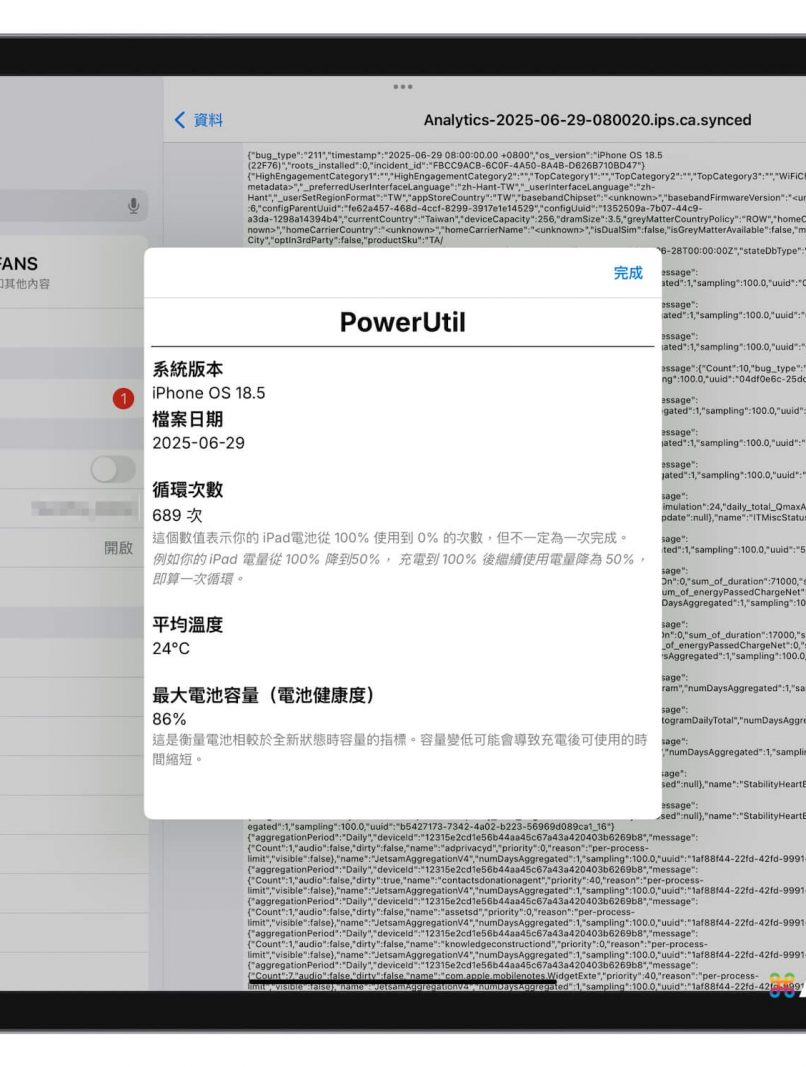806x1067 pixels.
Task: Click the sidebar search field
Action: (60, 206)
